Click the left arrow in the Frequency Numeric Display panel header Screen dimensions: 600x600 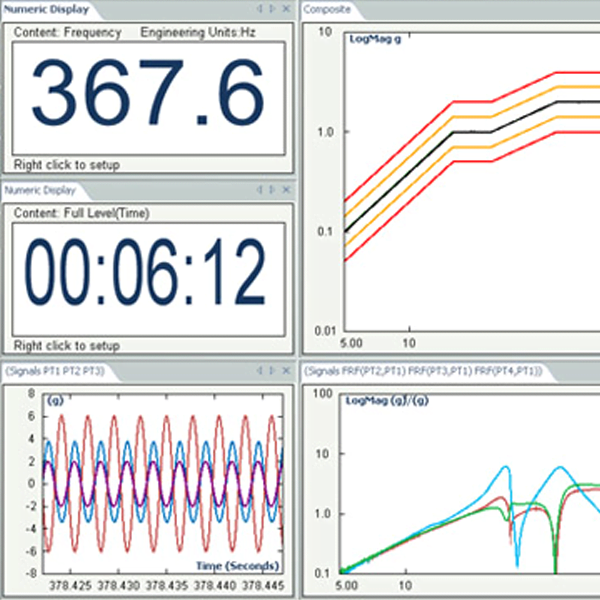click(x=260, y=8)
